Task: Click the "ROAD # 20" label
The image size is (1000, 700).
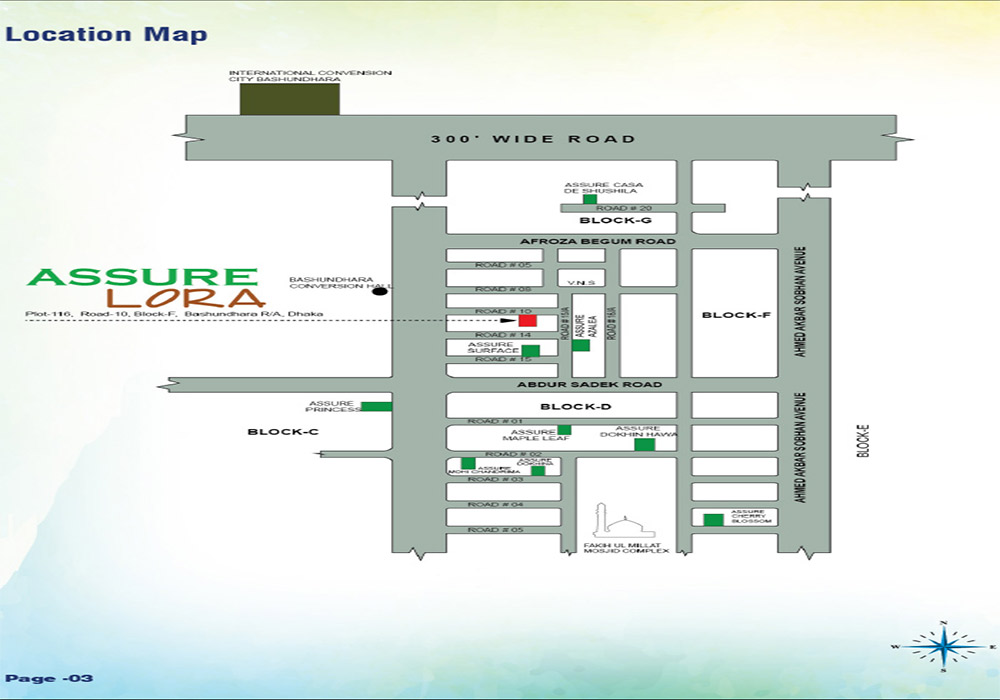Action: 623,208
